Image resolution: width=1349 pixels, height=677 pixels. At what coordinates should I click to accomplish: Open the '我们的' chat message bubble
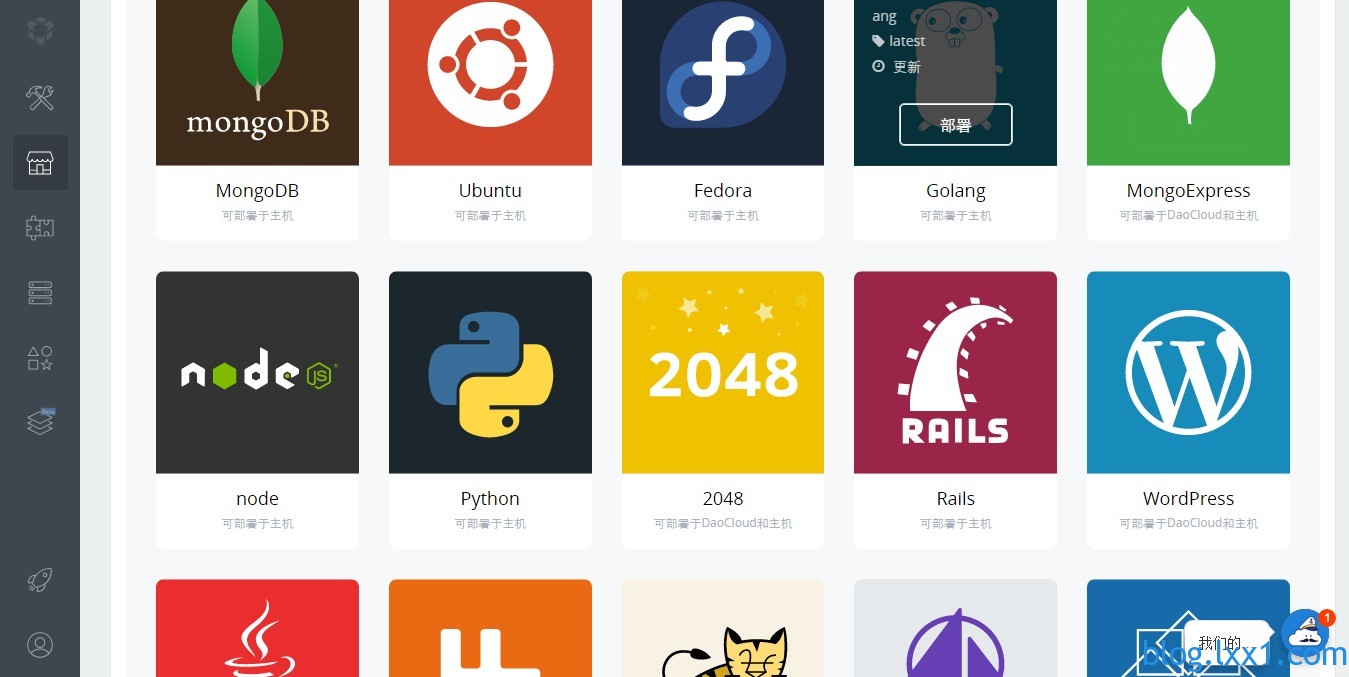click(x=1227, y=643)
